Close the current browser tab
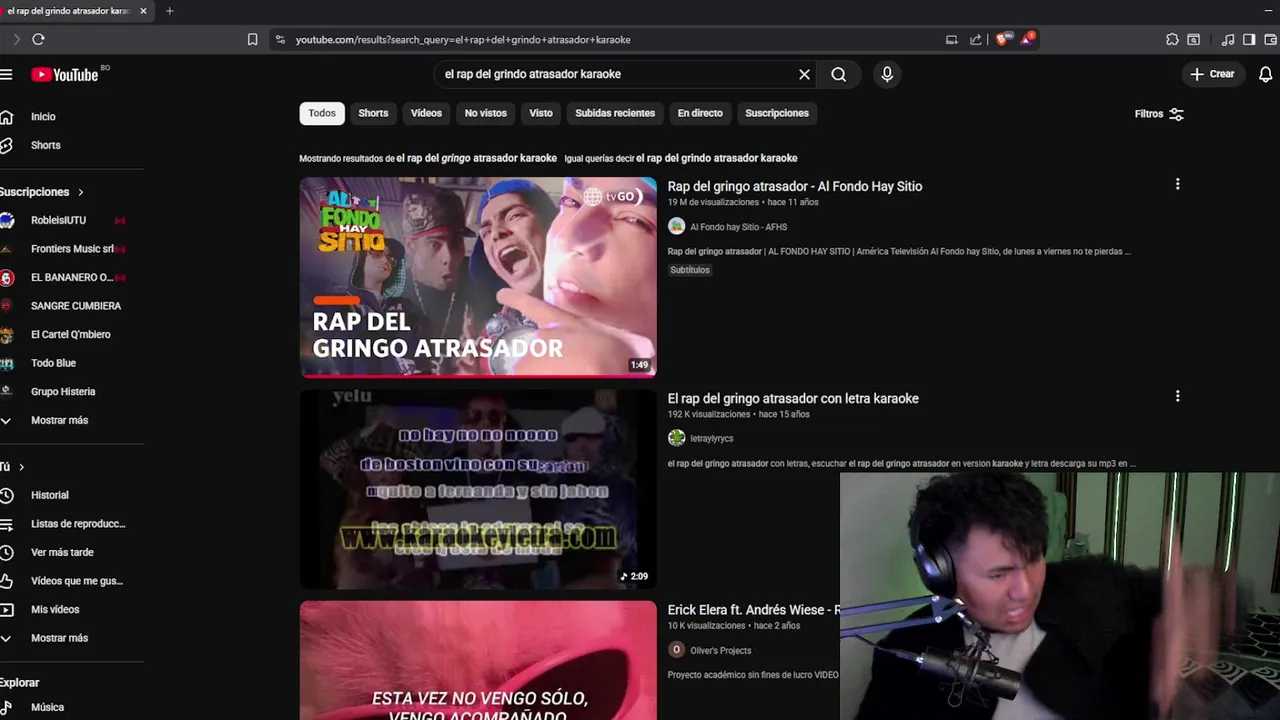This screenshot has height=720, width=1280. (x=143, y=11)
